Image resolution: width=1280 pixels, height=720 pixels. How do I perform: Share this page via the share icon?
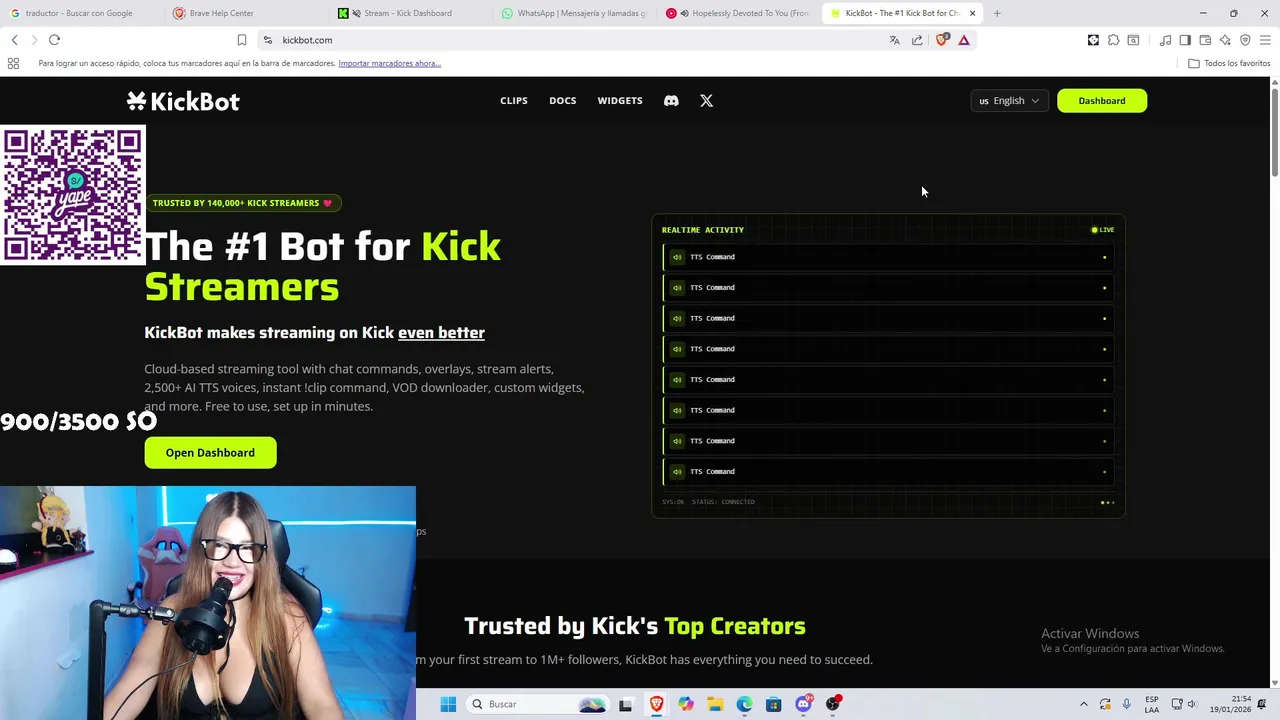tap(917, 40)
